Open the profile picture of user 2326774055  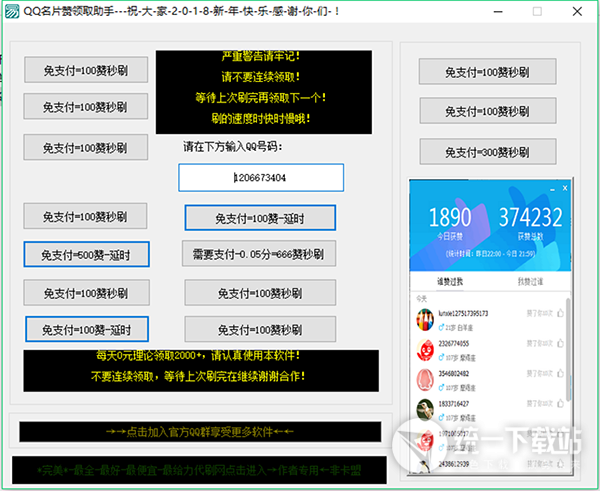424,347
